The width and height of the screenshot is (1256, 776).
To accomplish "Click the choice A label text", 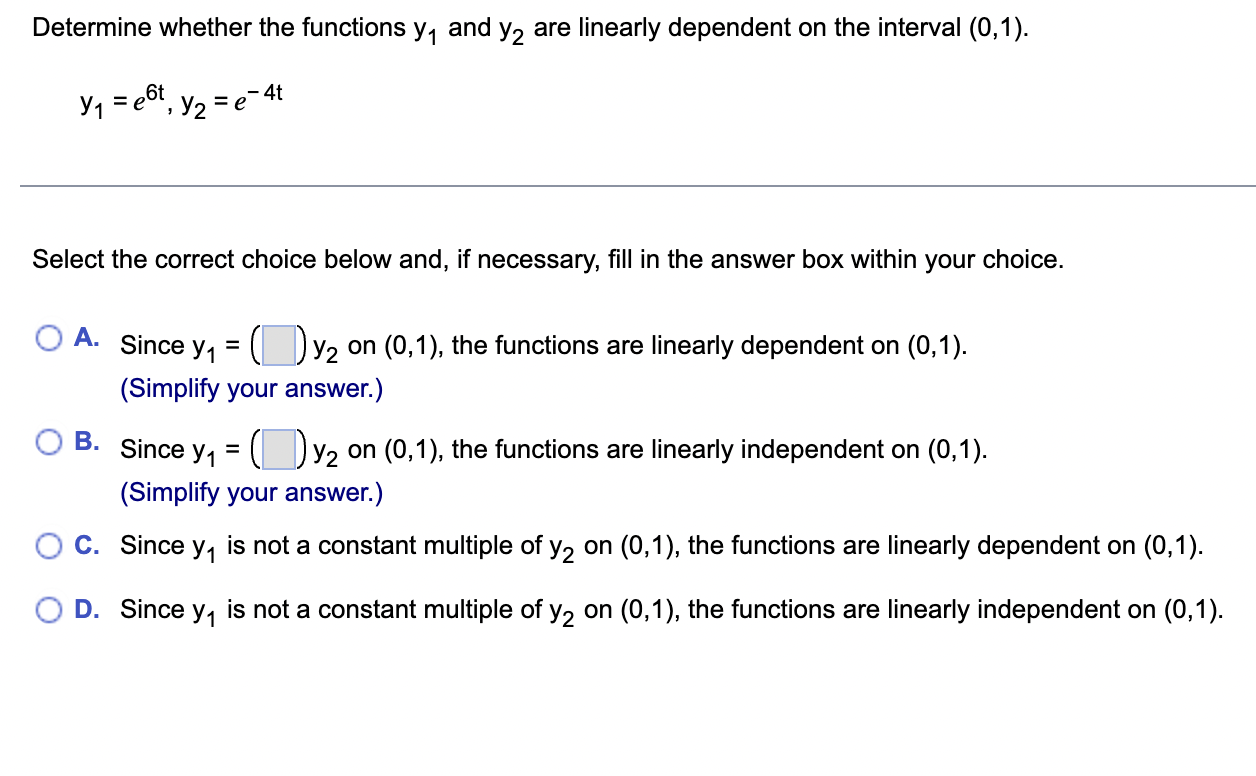I will point(88,337).
